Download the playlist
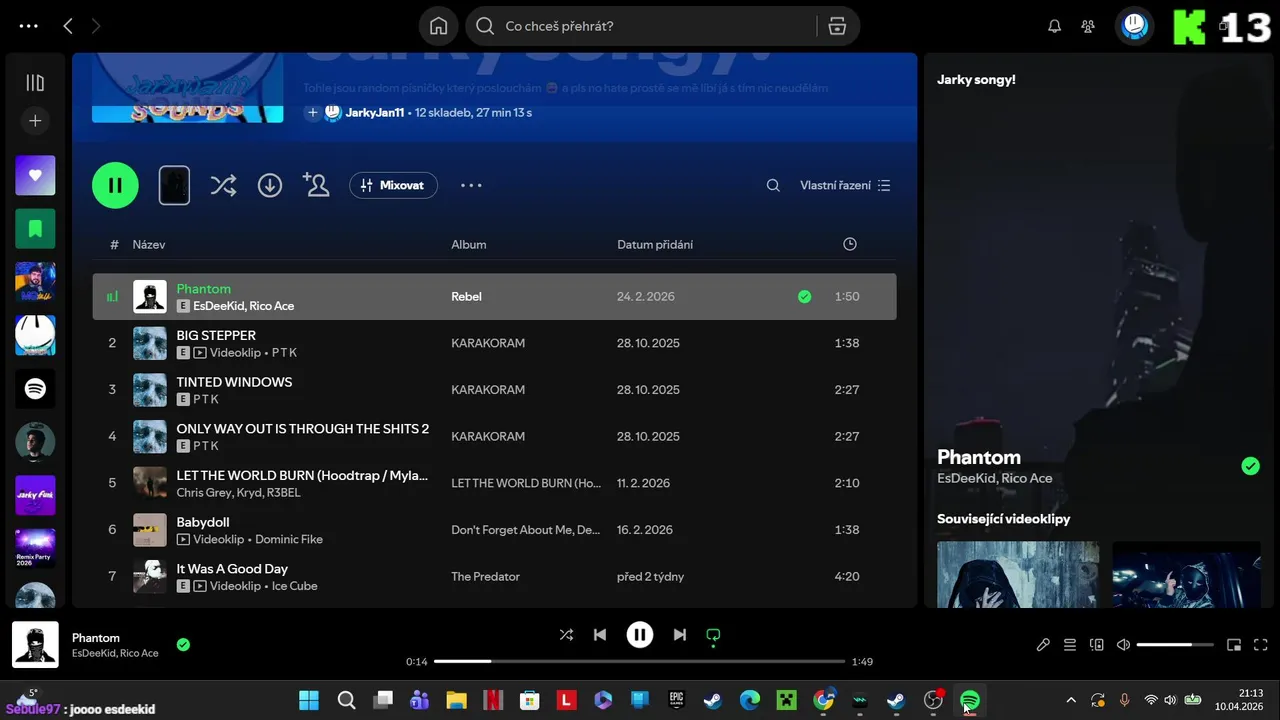This screenshot has height=720, width=1280. tap(270, 185)
